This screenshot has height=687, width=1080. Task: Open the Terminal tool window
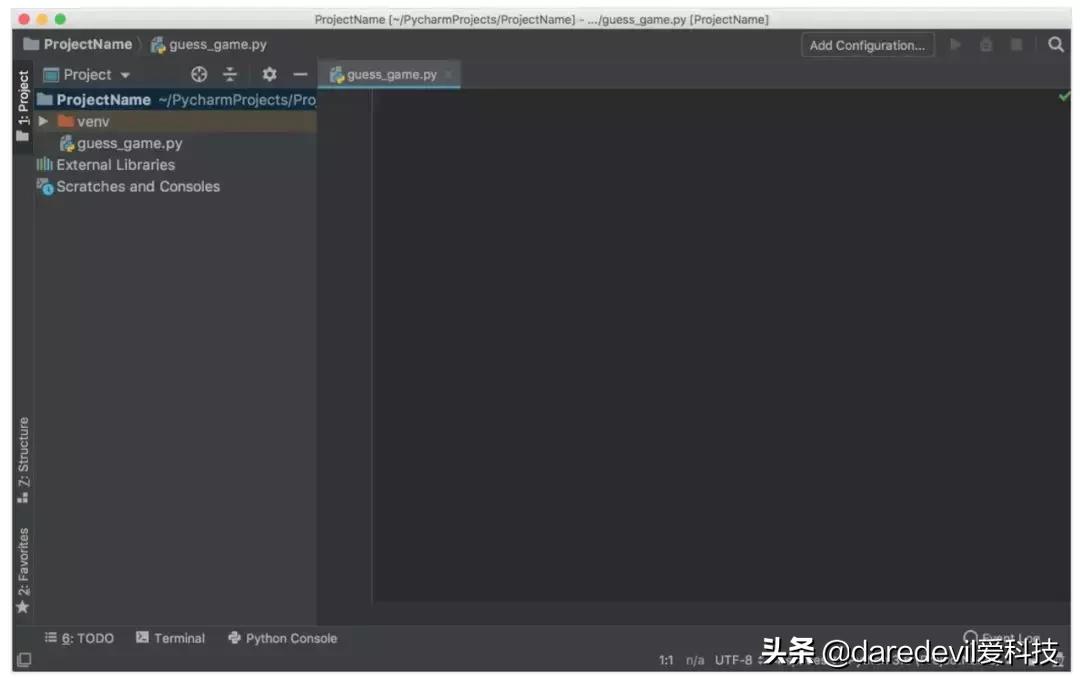coord(170,638)
